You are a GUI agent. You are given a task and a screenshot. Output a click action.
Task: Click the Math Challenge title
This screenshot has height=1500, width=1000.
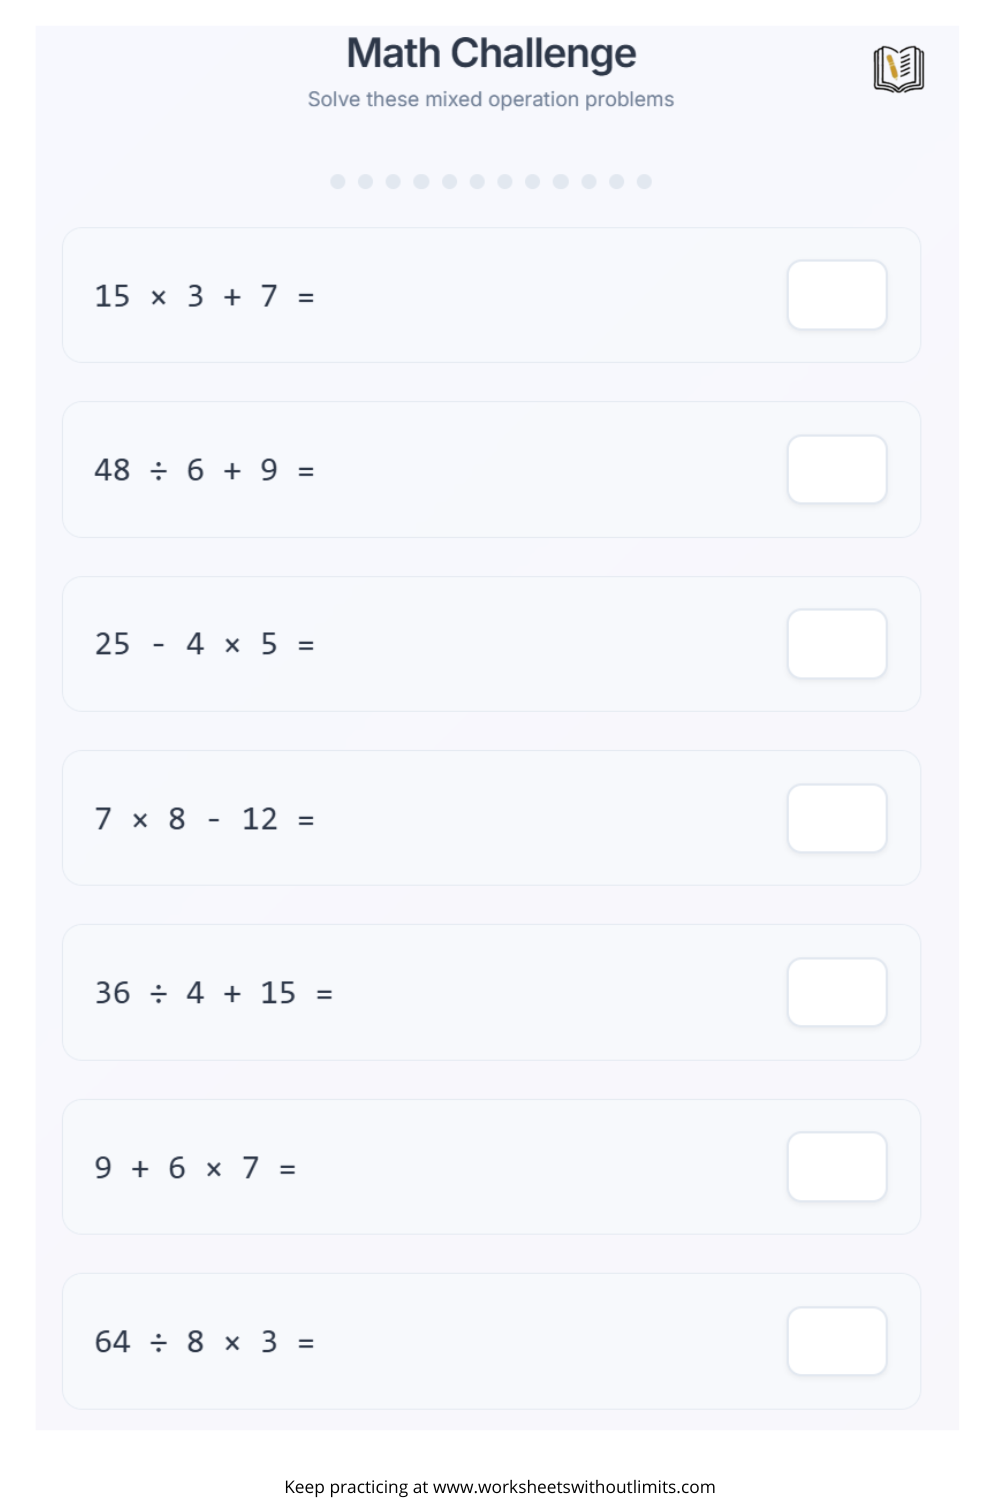click(491, 54)
